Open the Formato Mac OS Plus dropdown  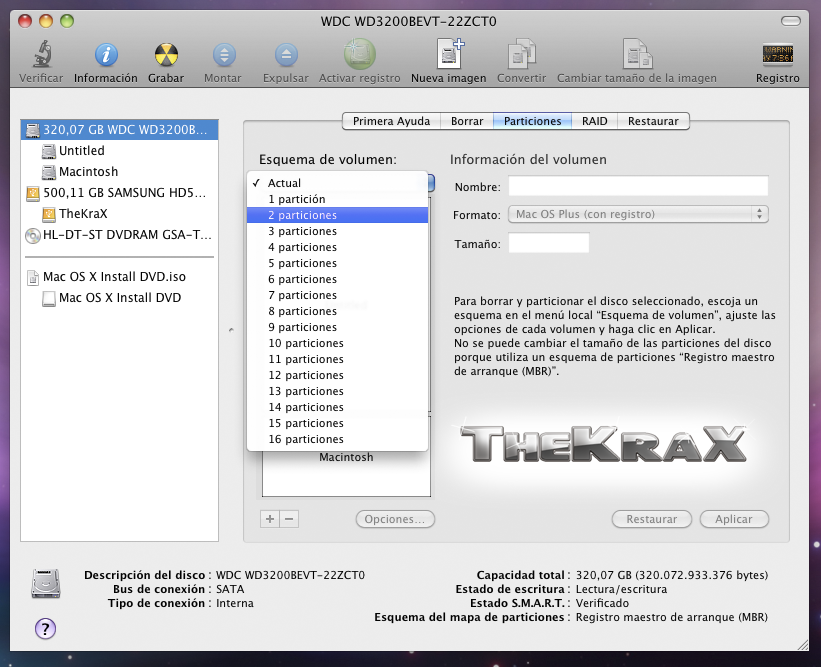pos(638,214)
